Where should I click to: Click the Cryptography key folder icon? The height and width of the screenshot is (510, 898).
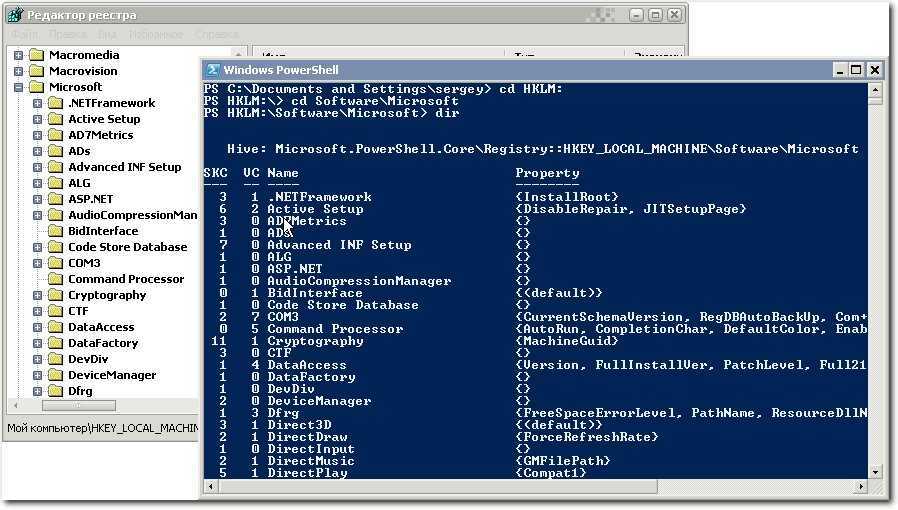[55, 295]
